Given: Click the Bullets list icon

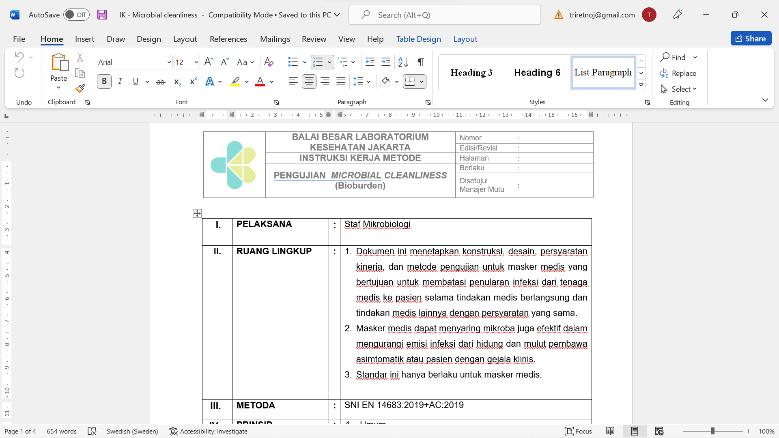Looking at the screenshot, I should point(293,62).
